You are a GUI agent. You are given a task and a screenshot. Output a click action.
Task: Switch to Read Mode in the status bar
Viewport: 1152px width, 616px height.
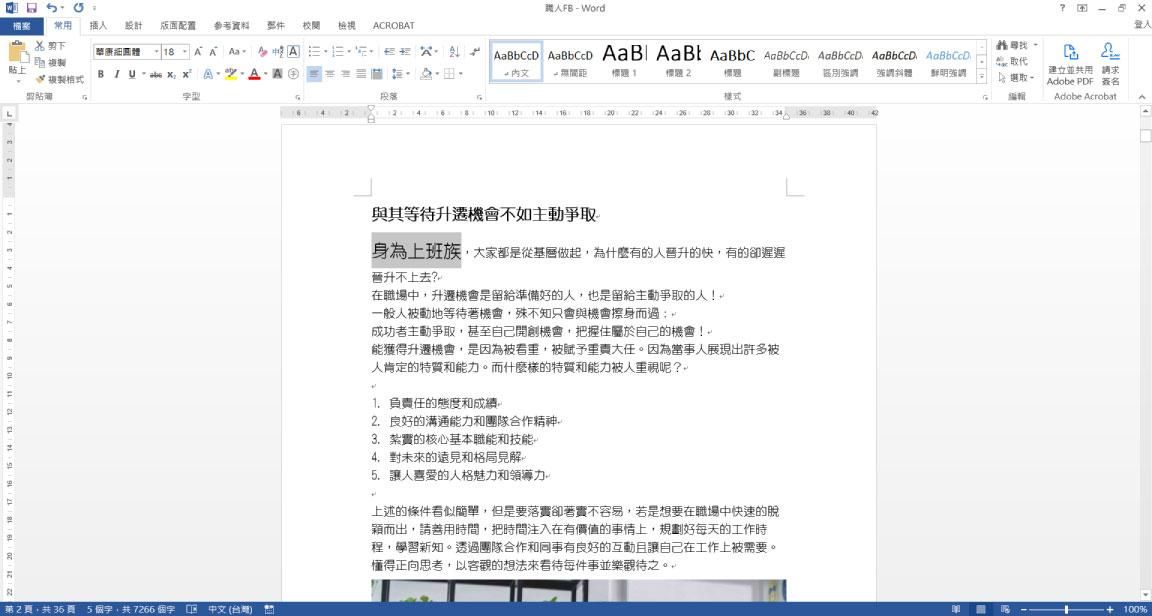click(956, 608)
